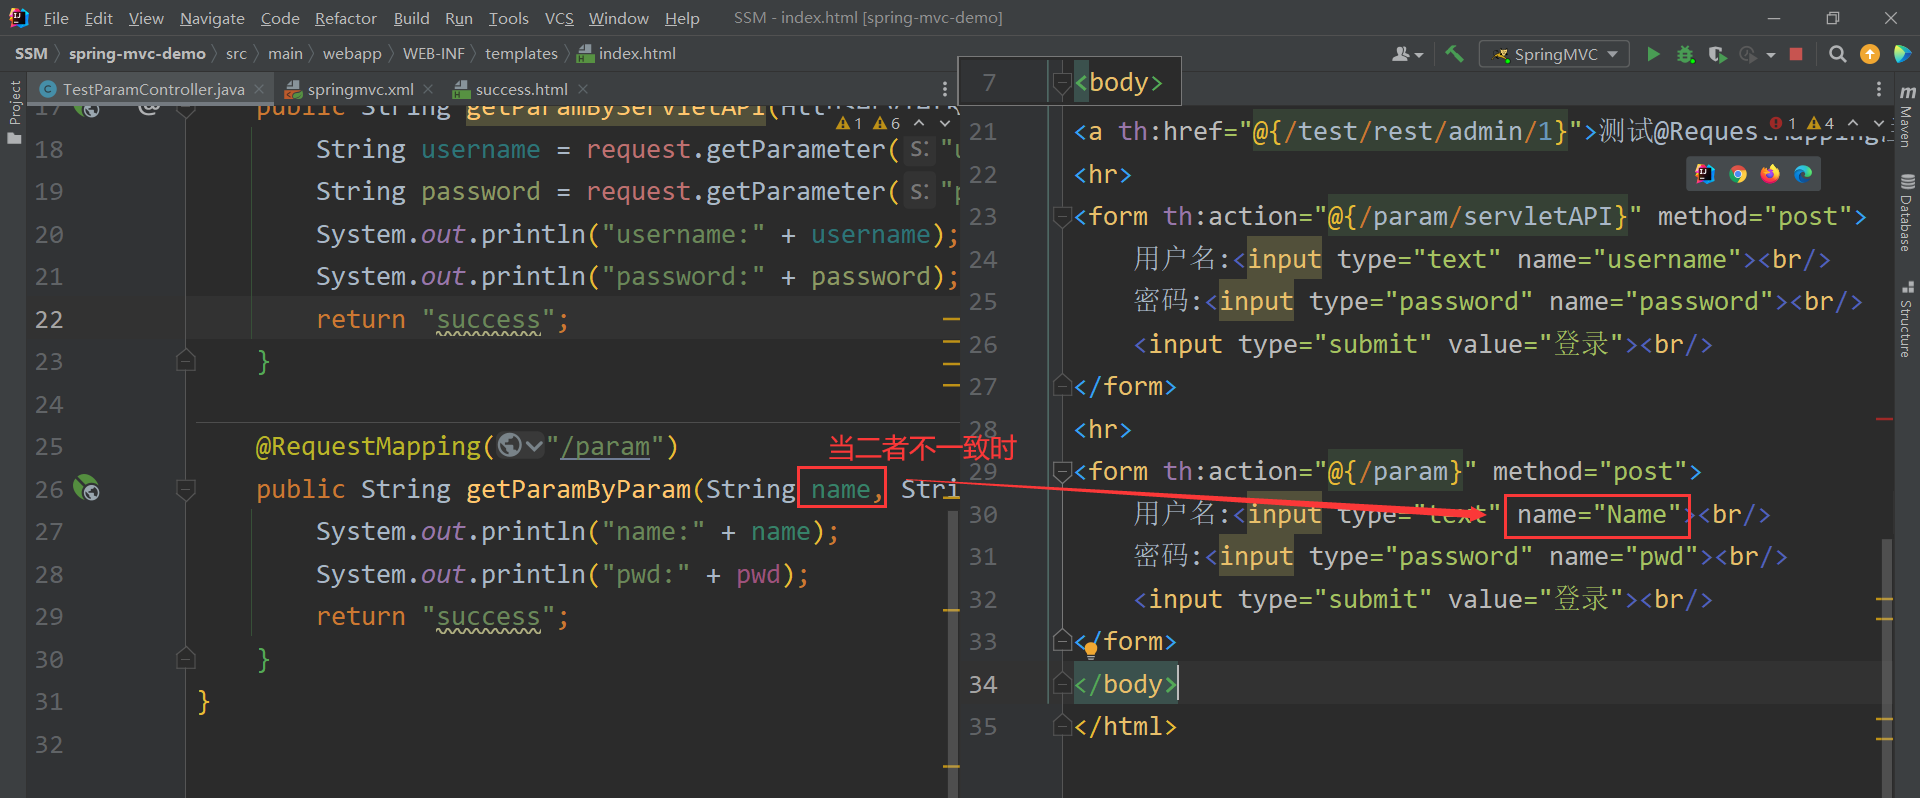This screenshot has height=798, width=1920.
Task: Click webapp in the breadcrumb path
Action: tap(352, 54)
